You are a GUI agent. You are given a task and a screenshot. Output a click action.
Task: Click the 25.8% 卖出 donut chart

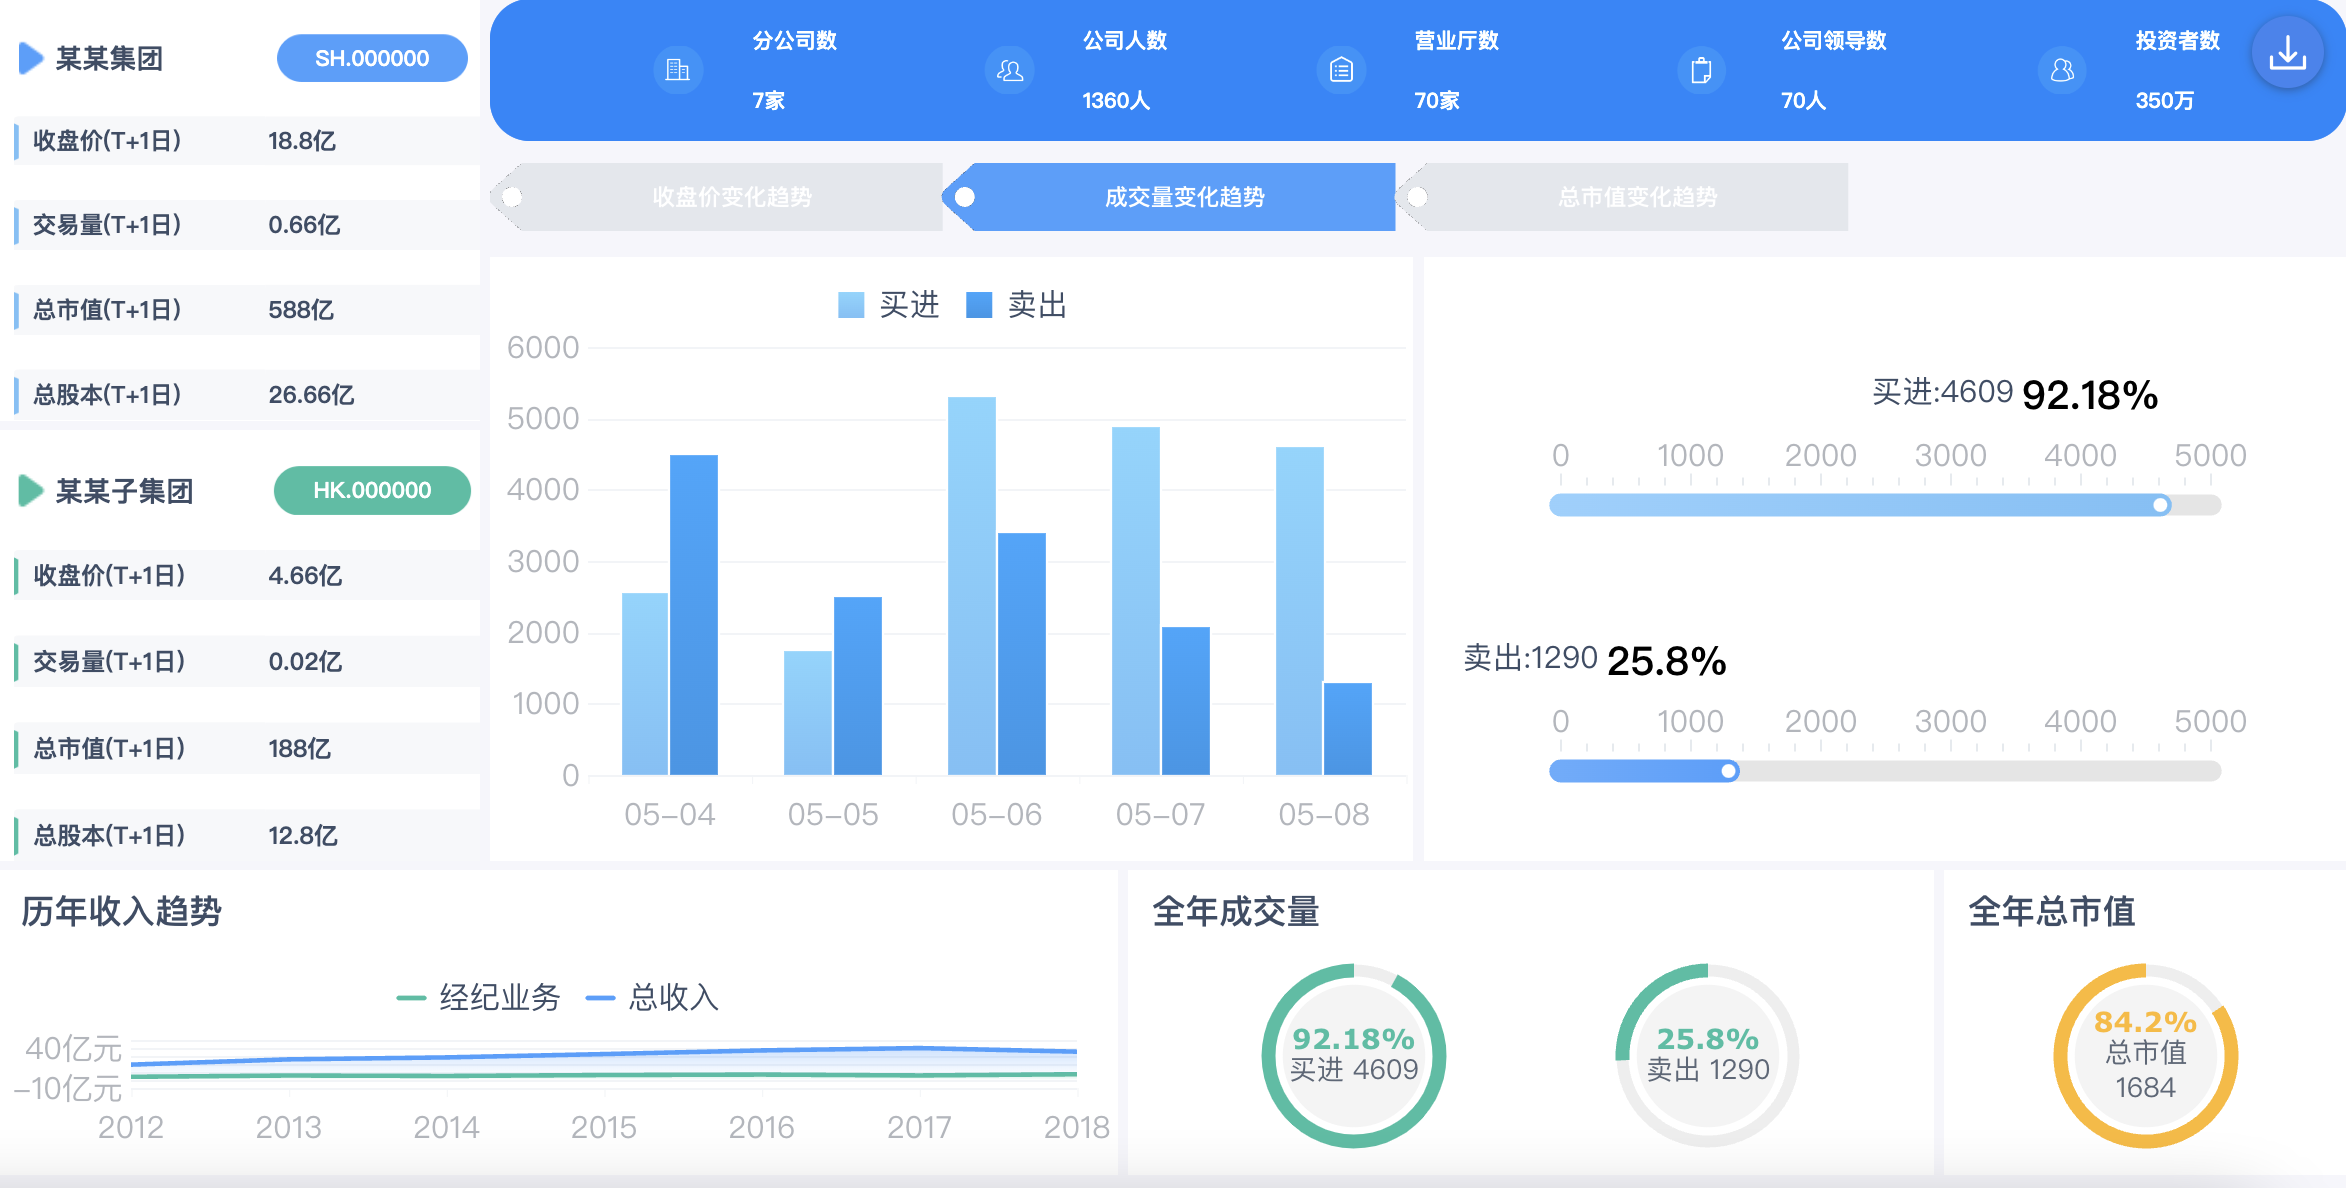1708,1056
